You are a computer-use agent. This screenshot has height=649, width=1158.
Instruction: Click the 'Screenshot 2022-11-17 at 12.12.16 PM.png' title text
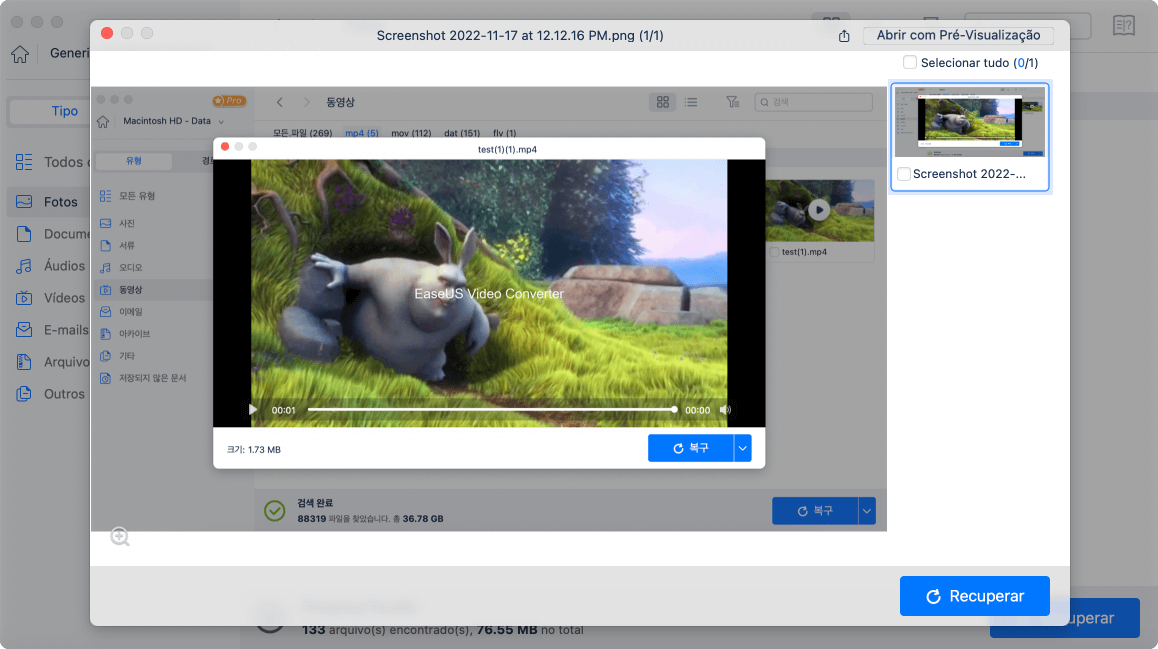[x=520, y=35]
